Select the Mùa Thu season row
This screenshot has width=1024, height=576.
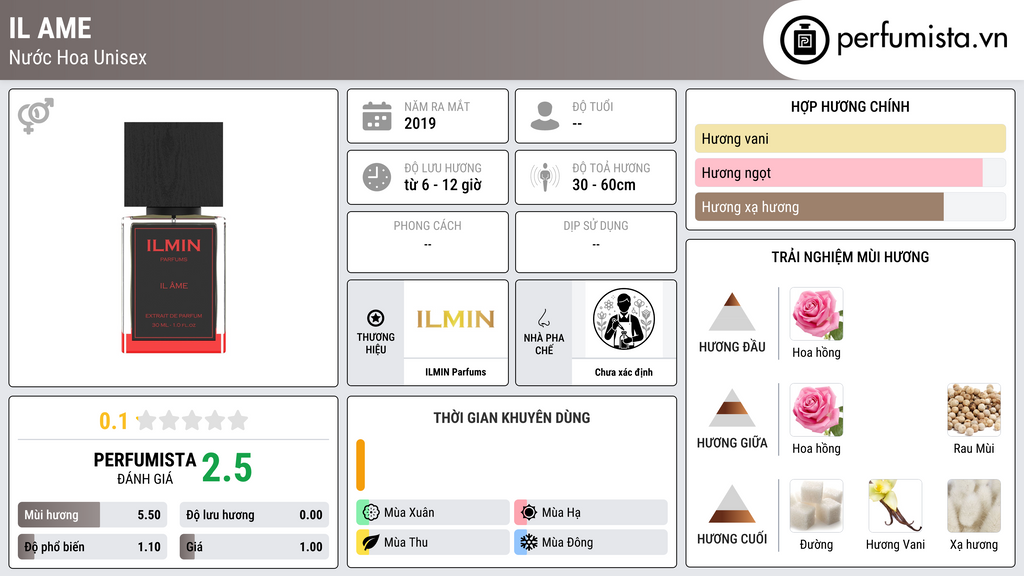pos(433,542)
